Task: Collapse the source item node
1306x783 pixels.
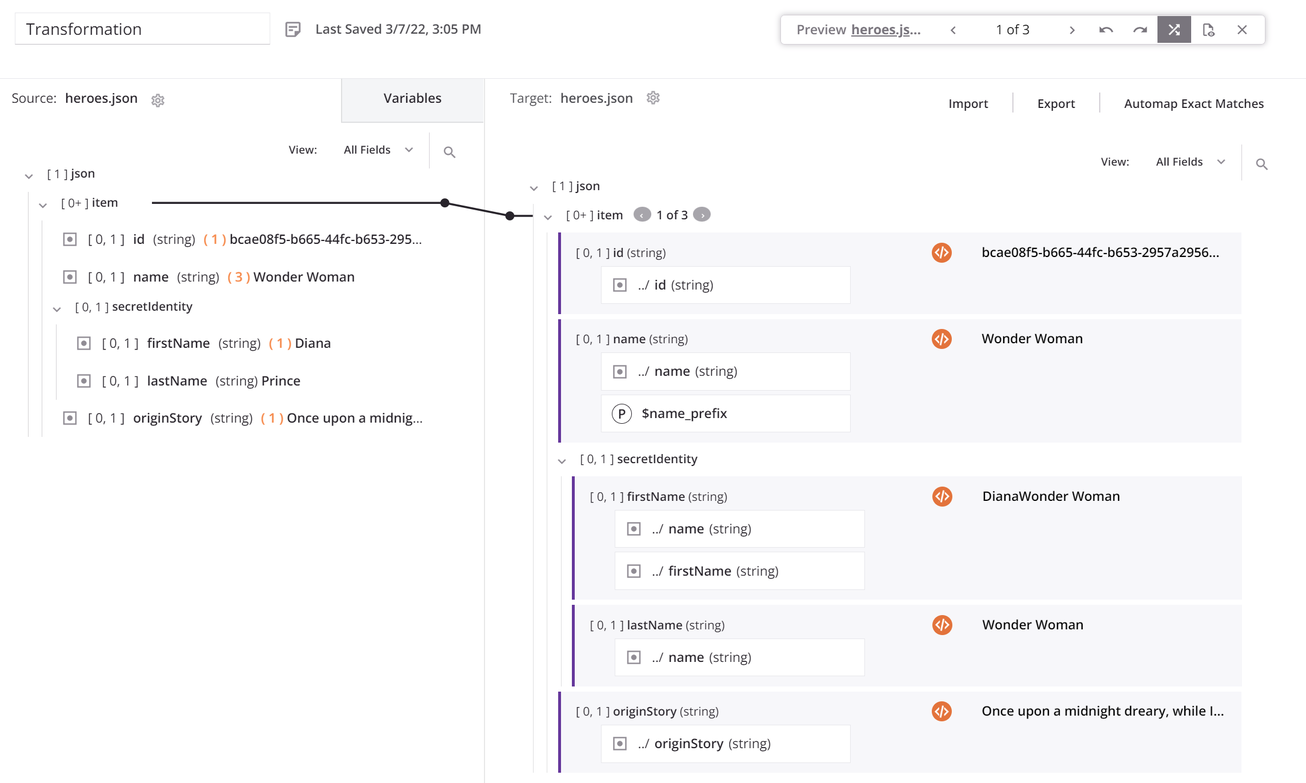Action: pyautogui.click(x=43, y=205)
